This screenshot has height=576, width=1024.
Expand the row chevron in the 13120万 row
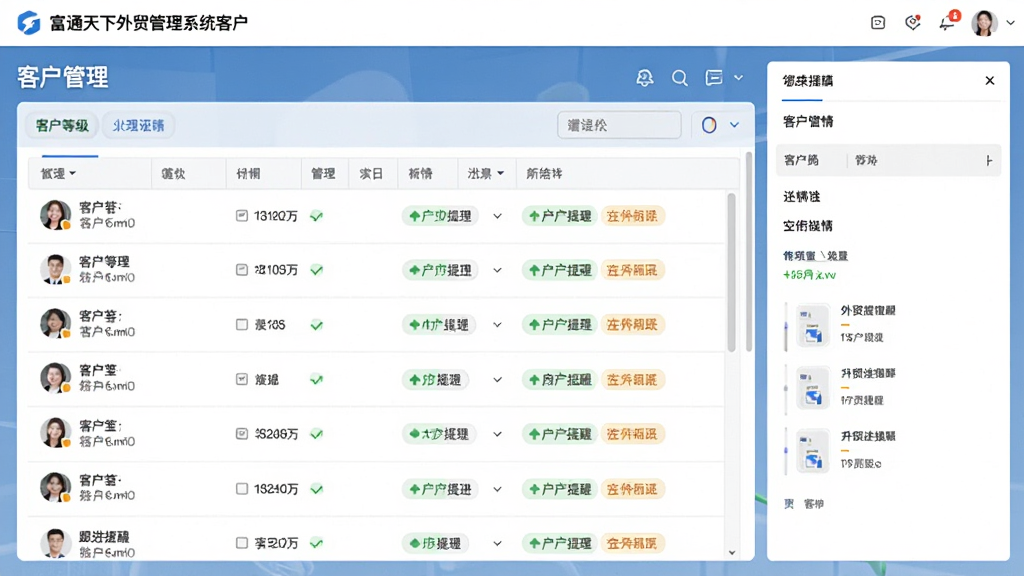pyautogui.click(x=498, y=216)
